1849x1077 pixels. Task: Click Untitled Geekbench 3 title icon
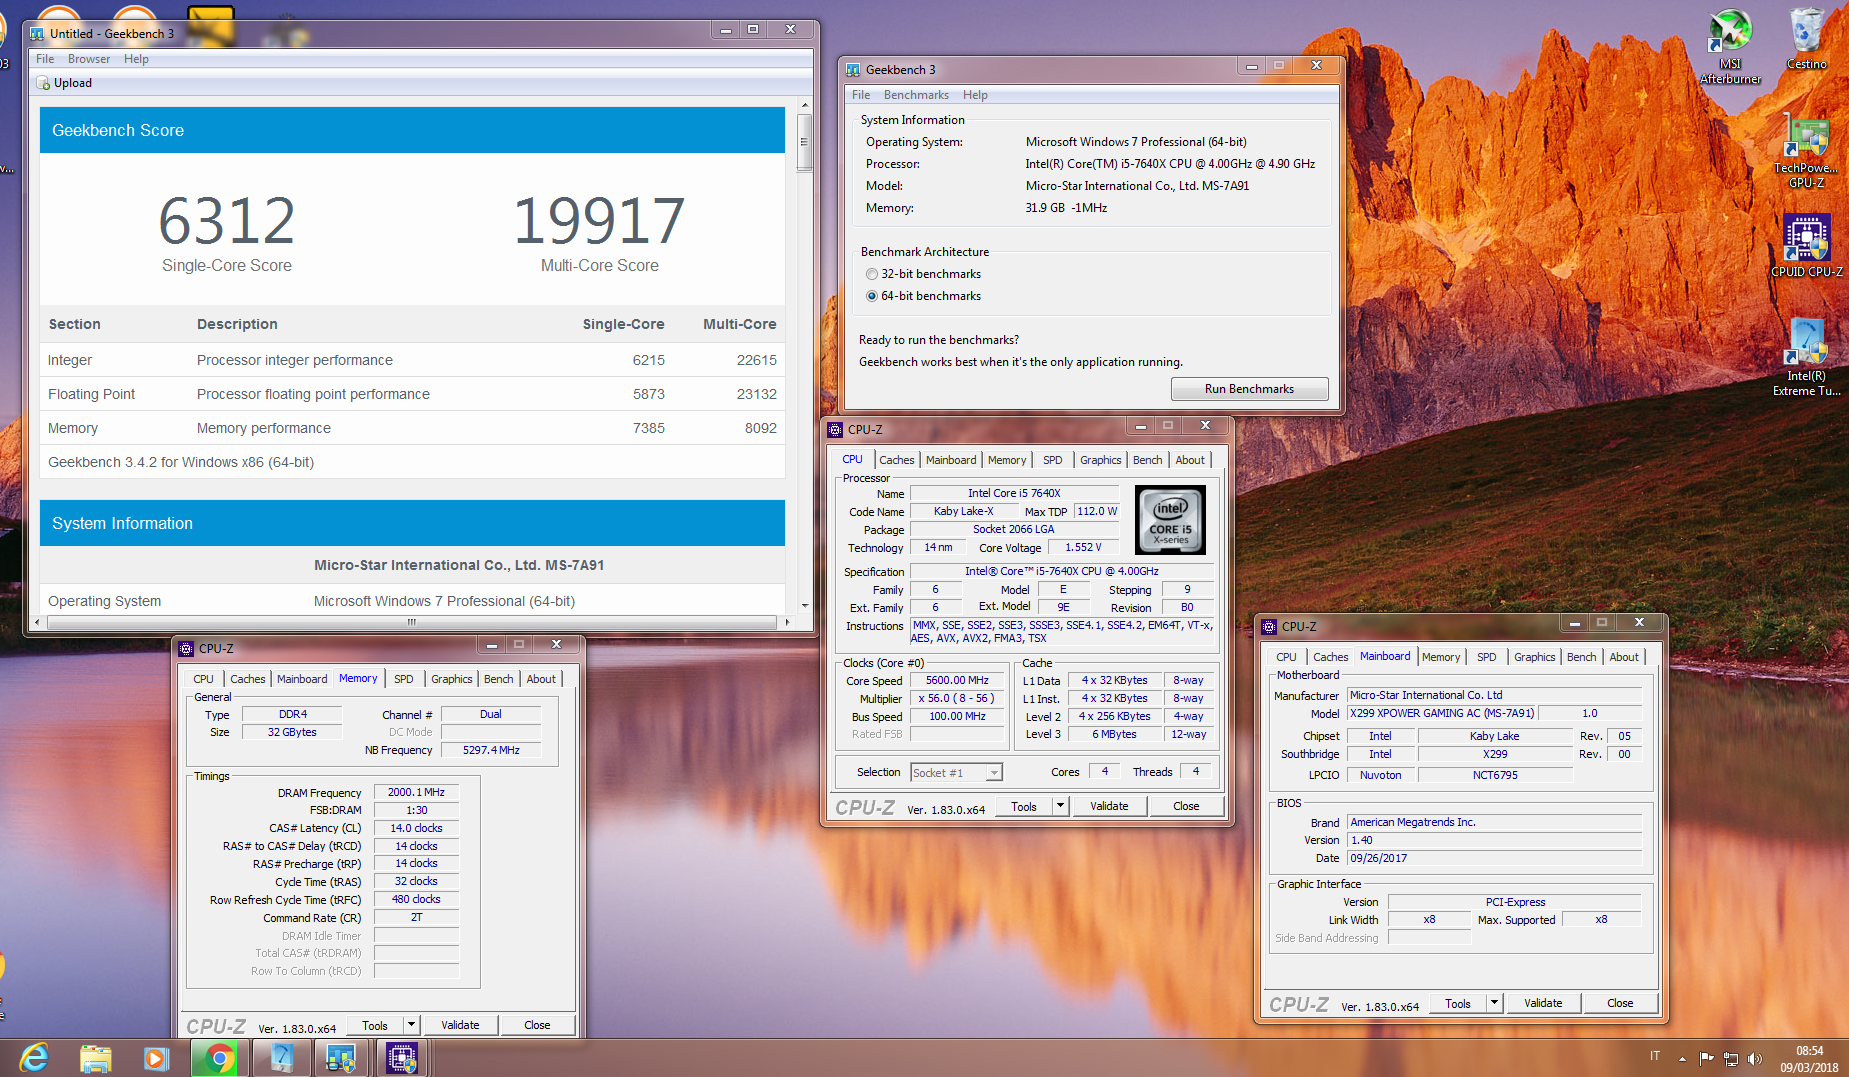37,33
